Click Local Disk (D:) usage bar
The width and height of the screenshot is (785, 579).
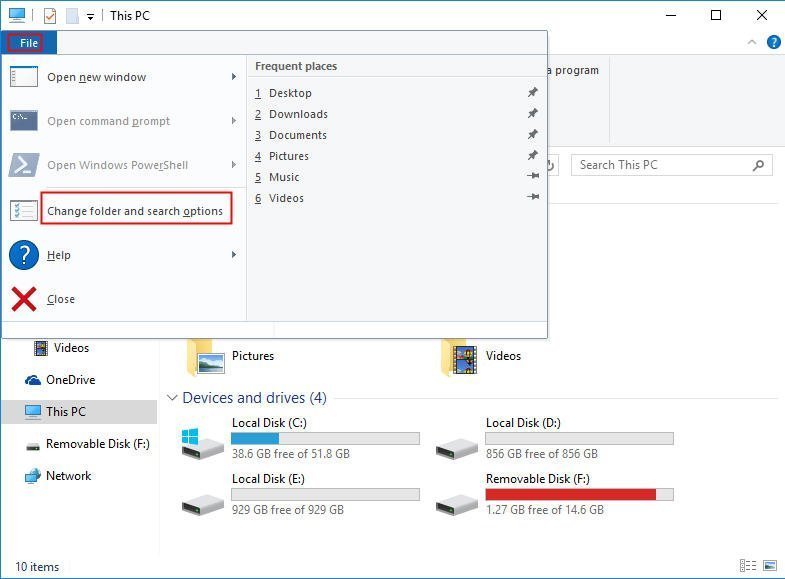click(x=579, y=439)
